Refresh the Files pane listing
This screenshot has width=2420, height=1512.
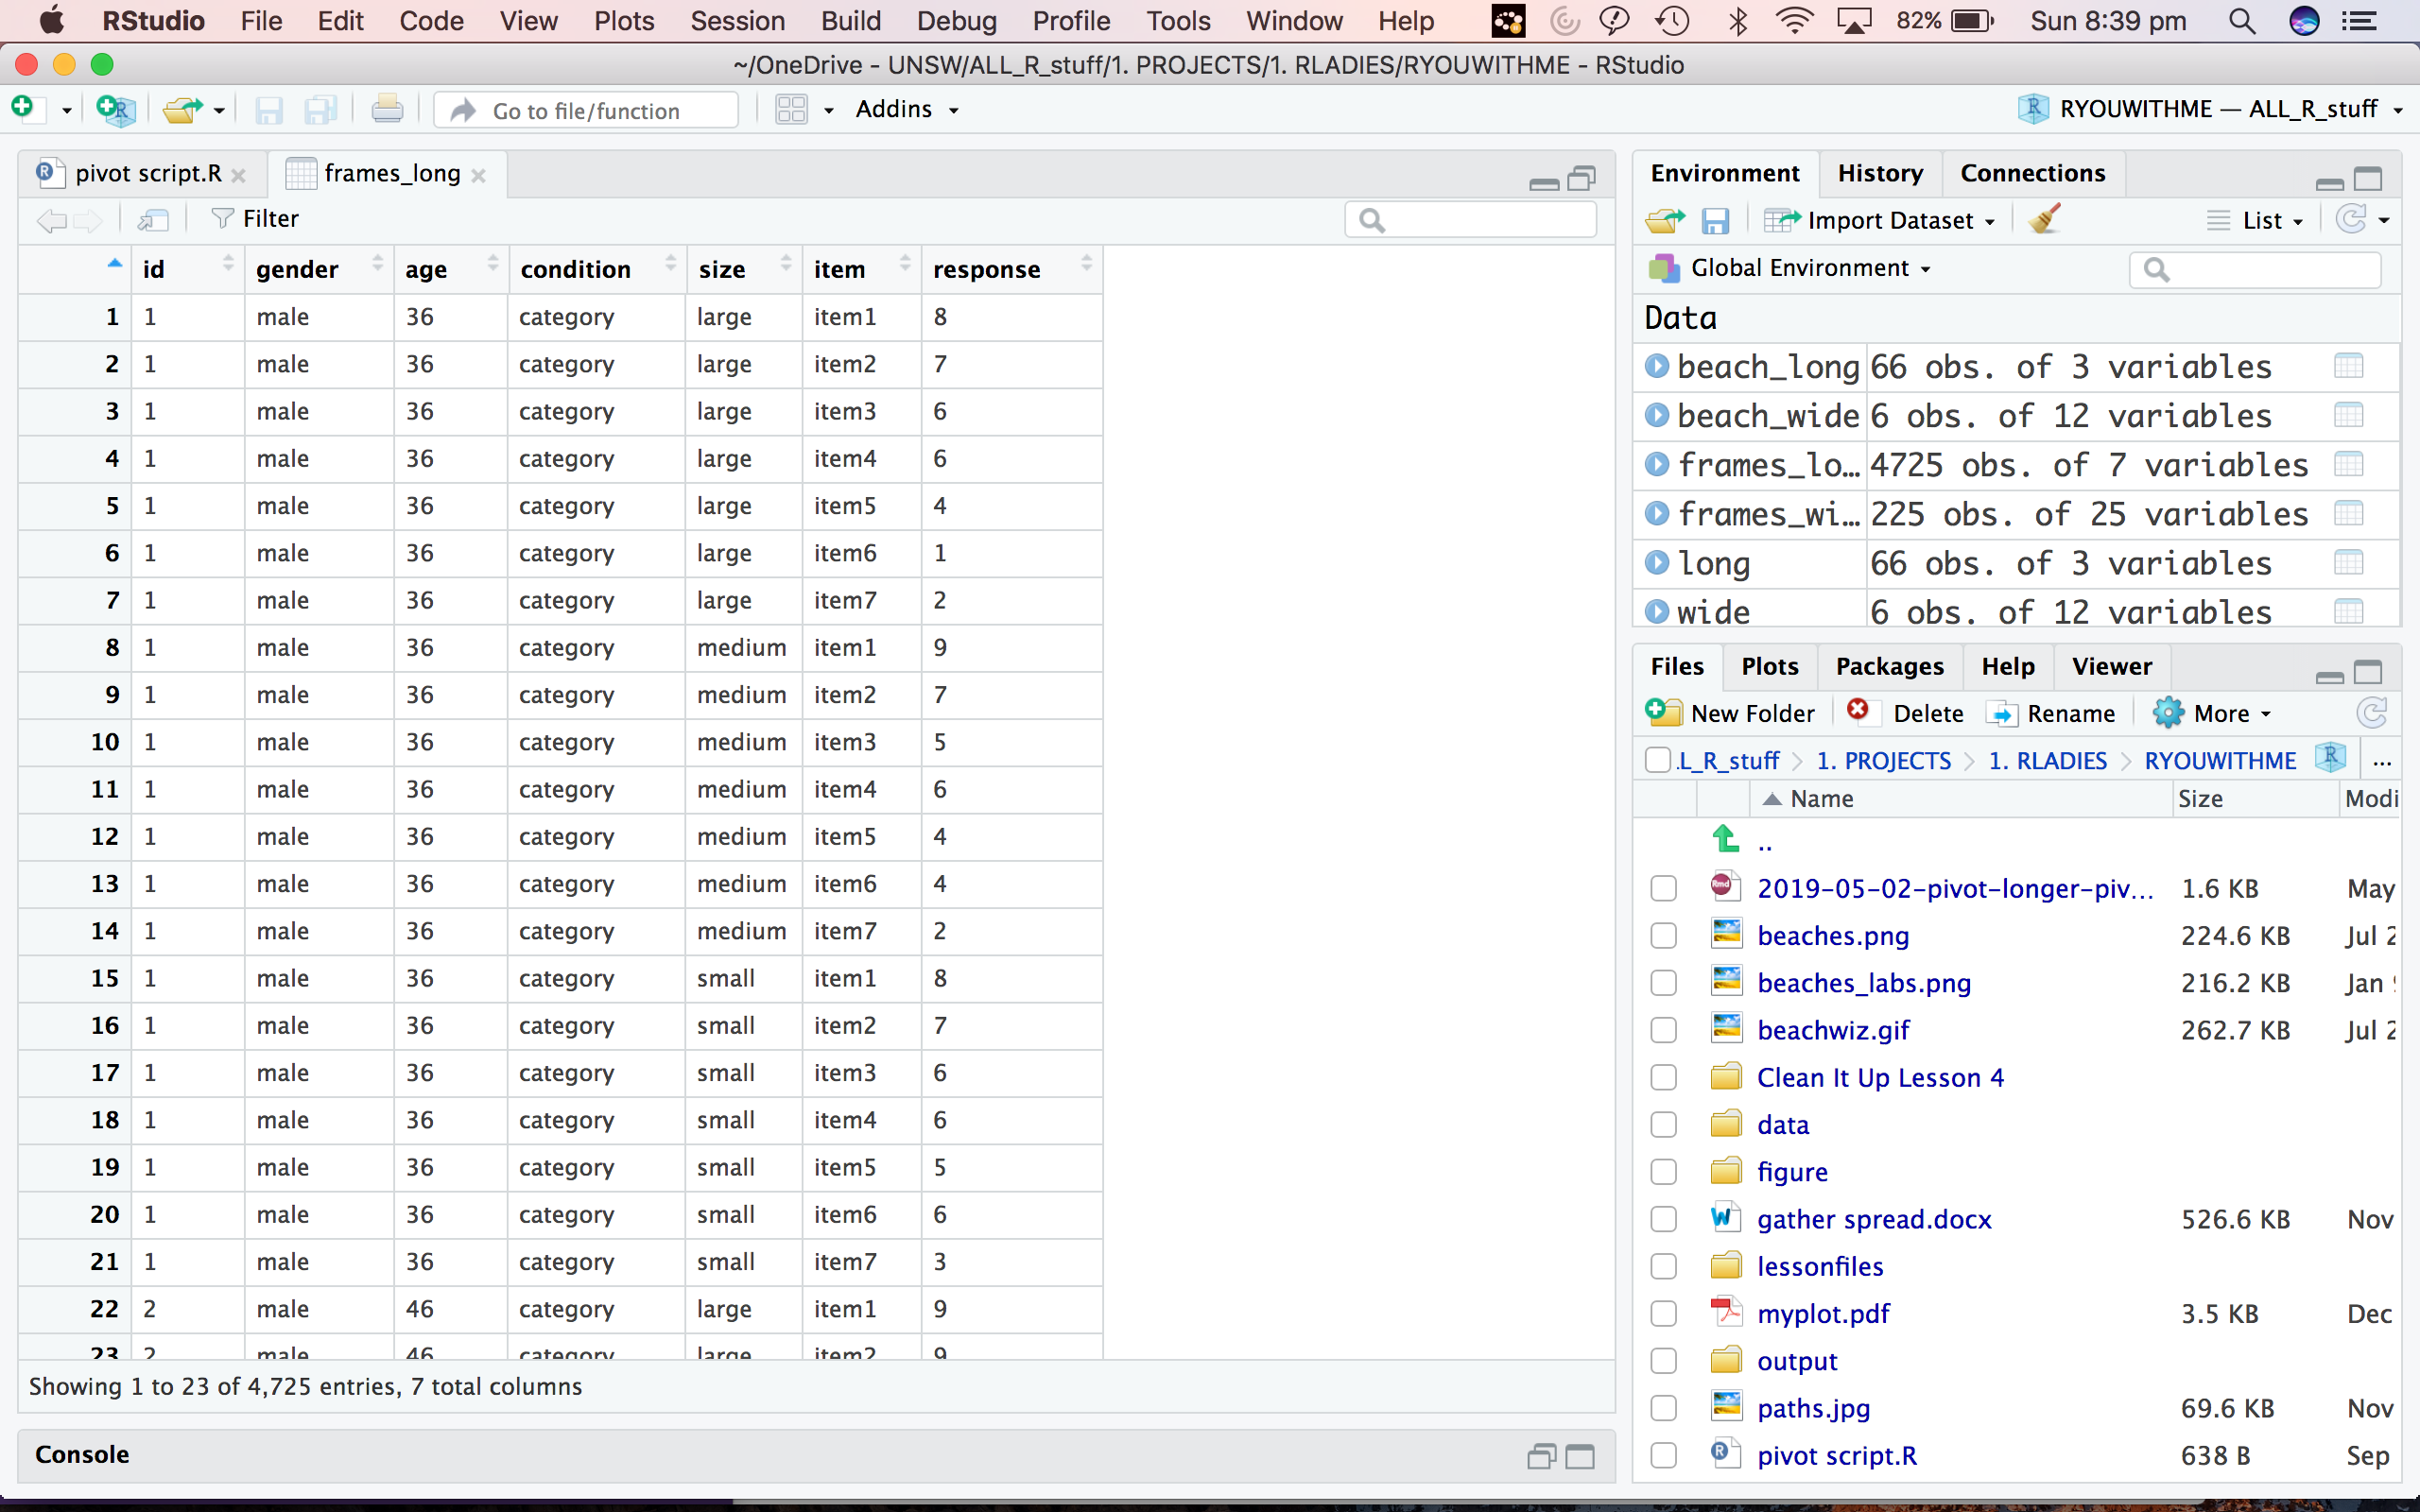2371,713
